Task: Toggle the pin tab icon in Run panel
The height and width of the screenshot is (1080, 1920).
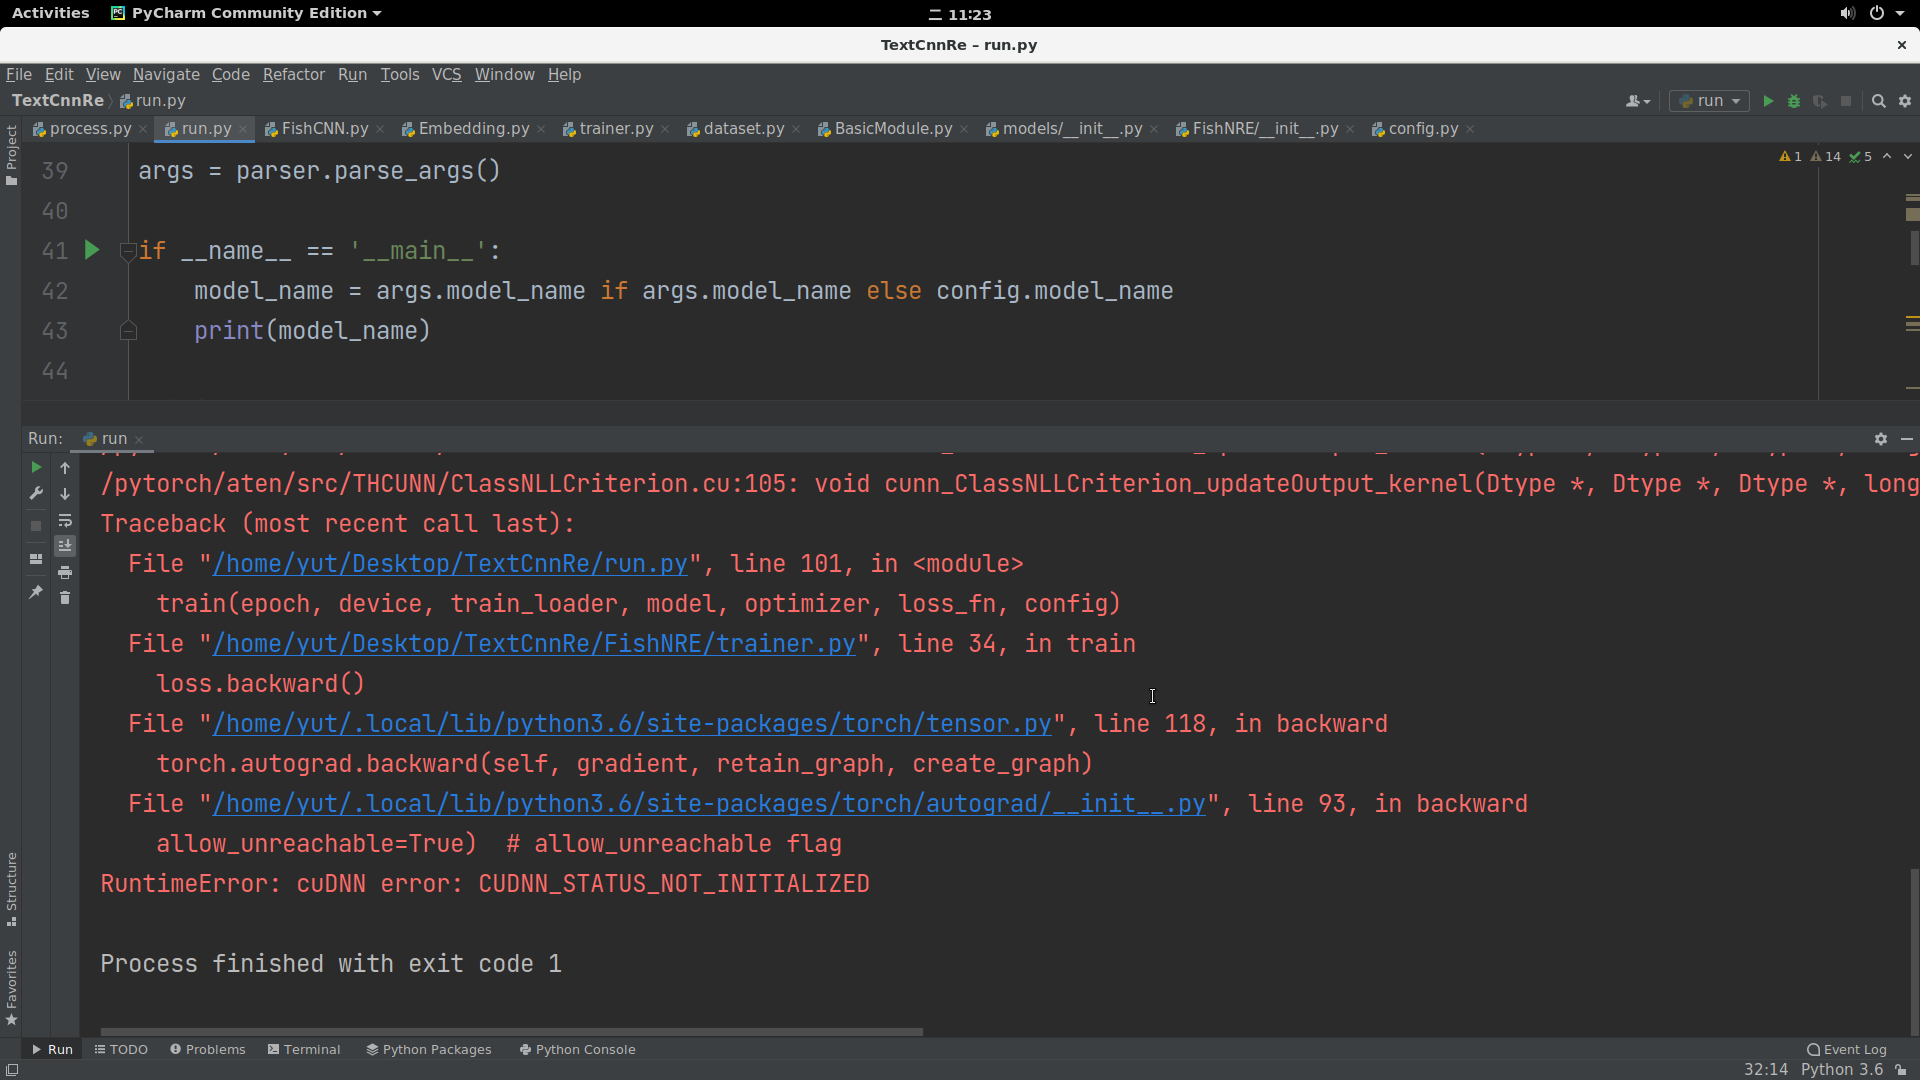Action: tap(36, 592)
